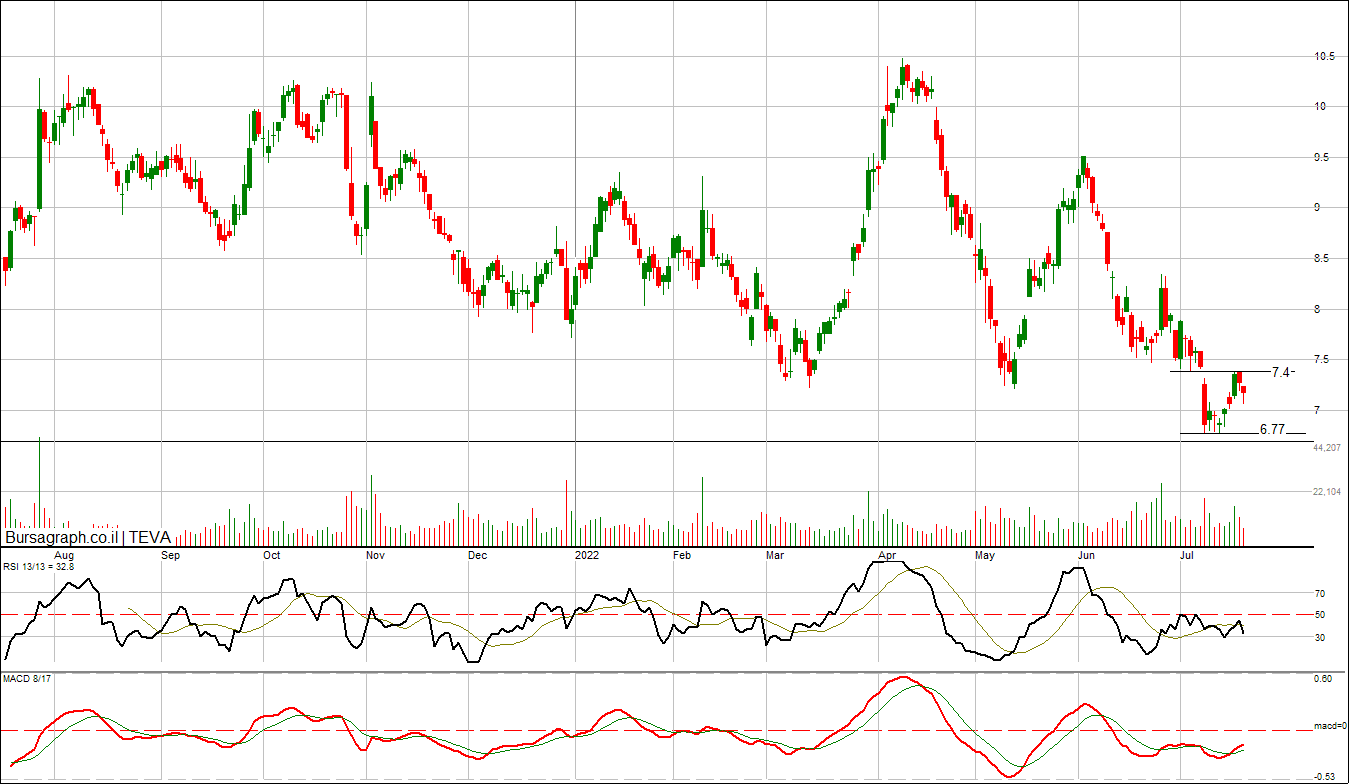
Task: Select the May month label
Action: click(x=986, y=554)
